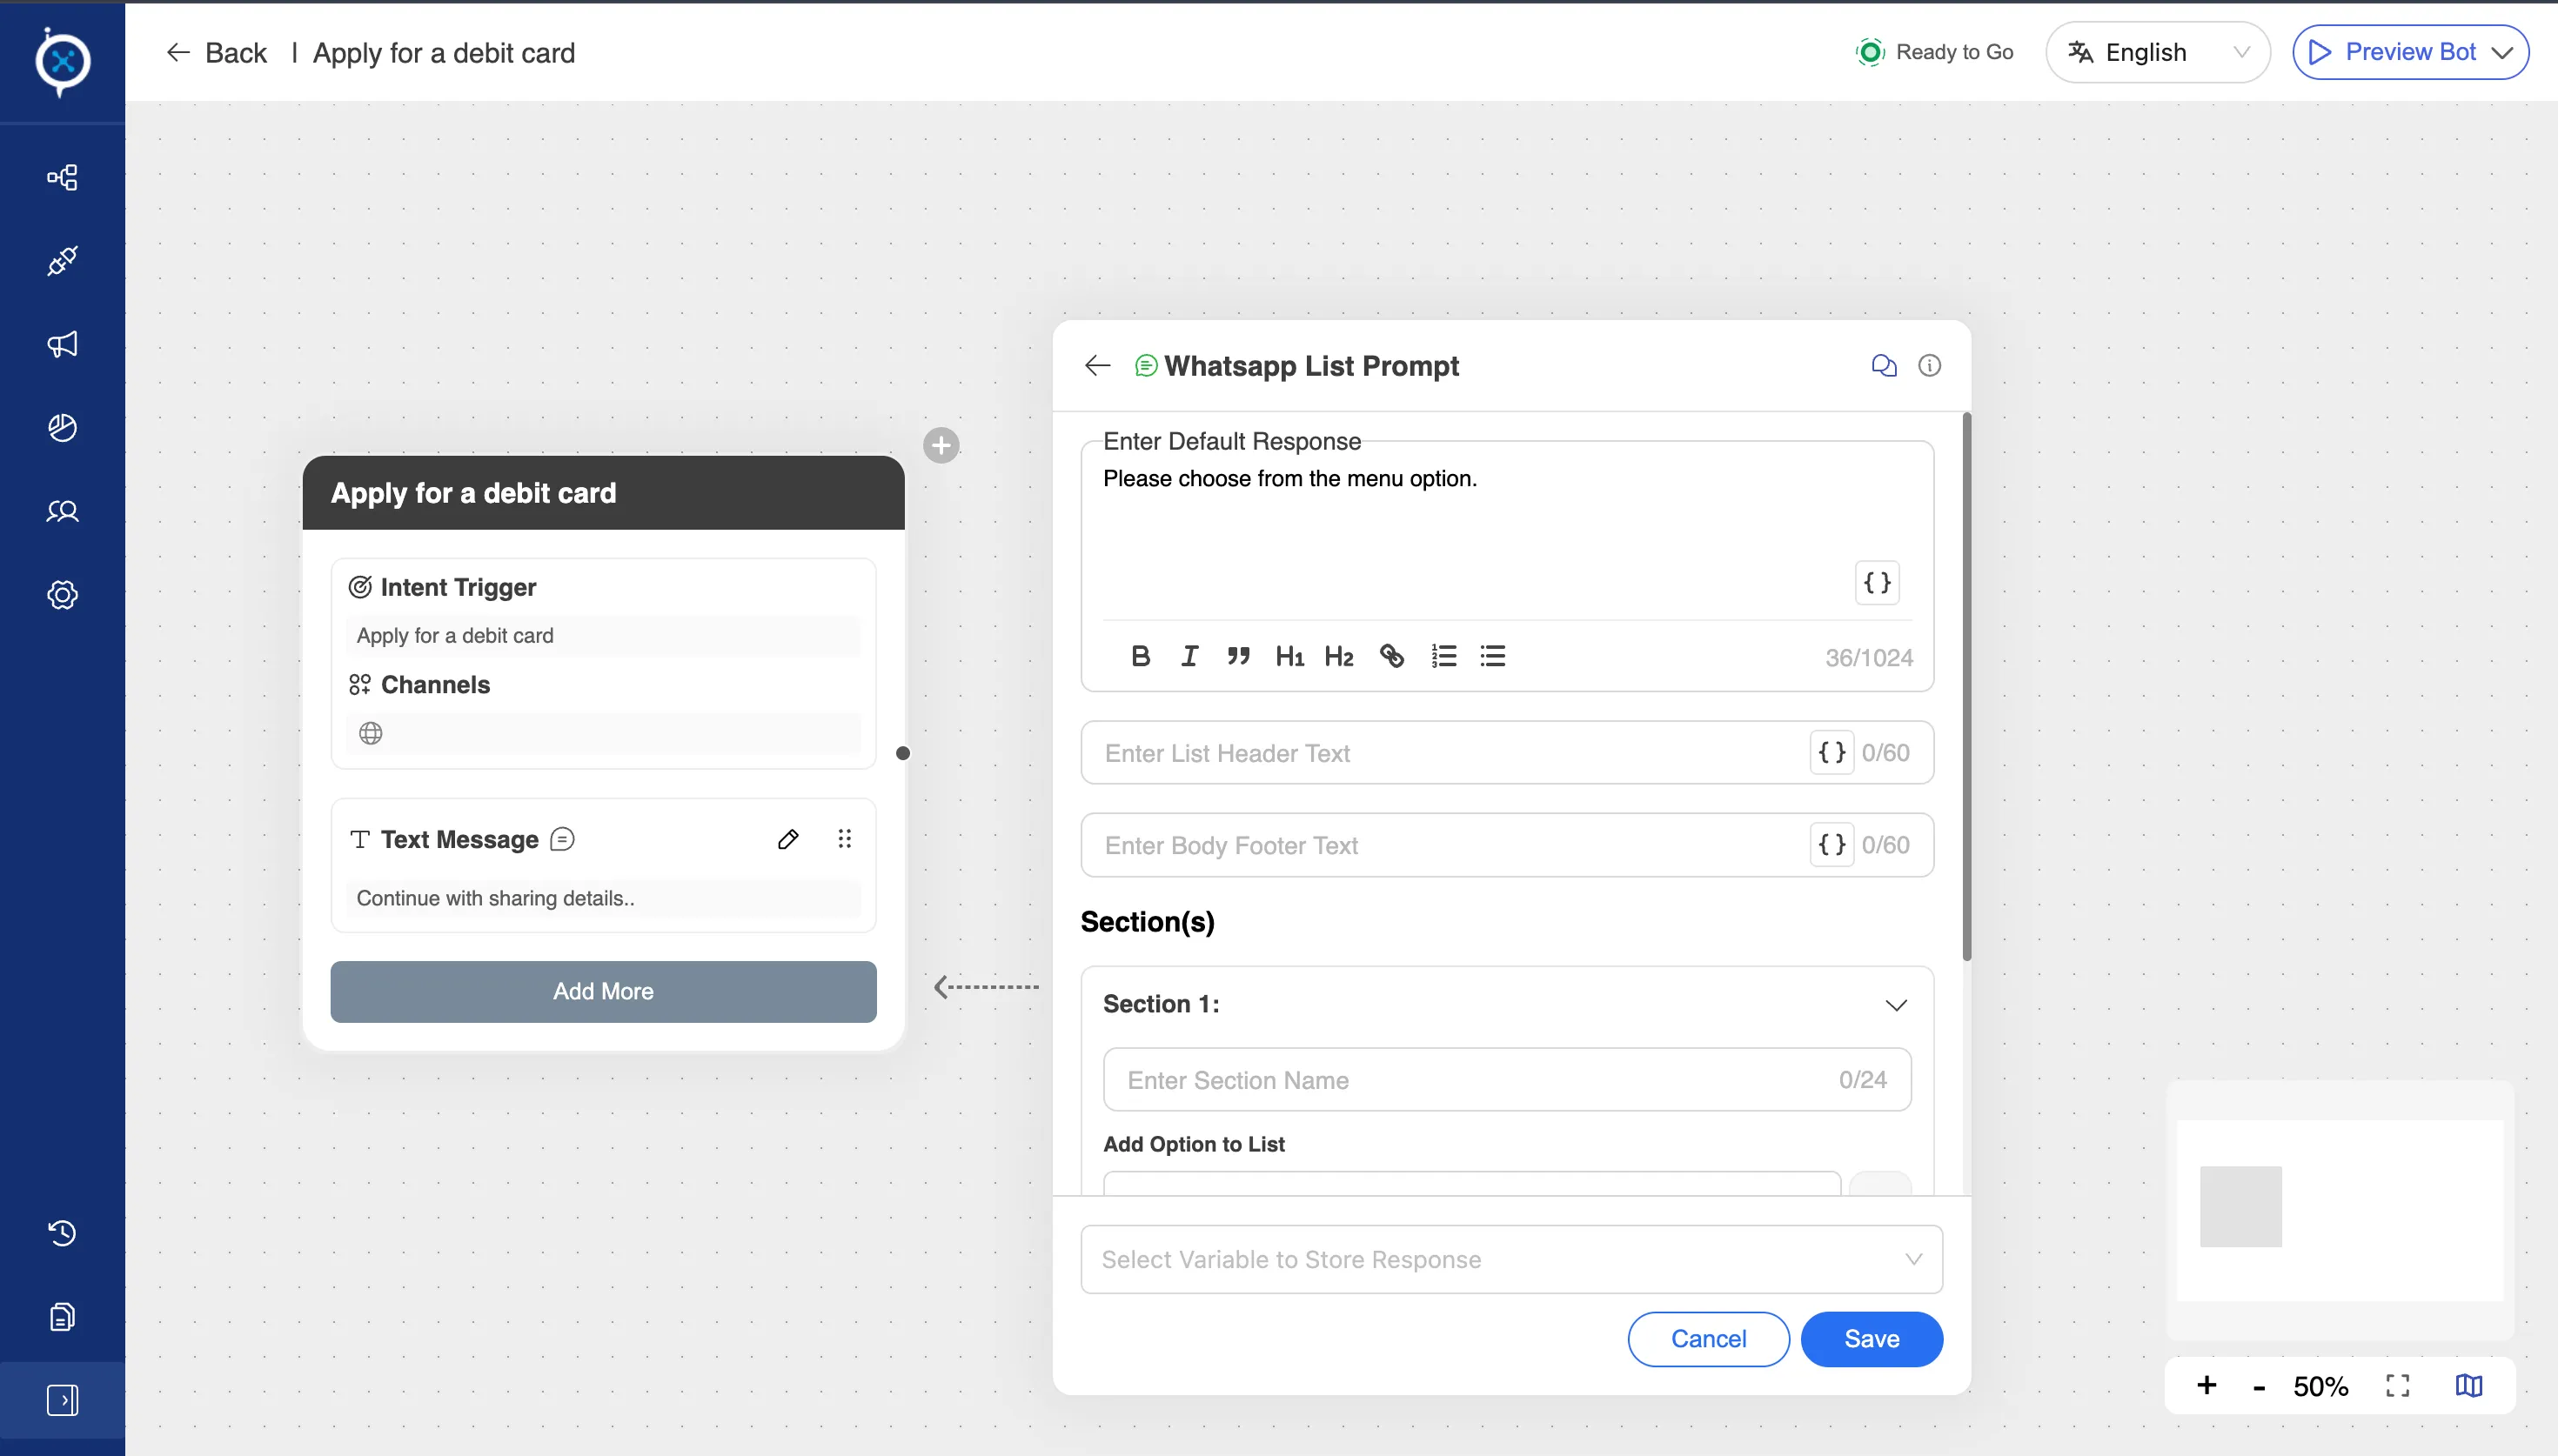
Task: Open the English language dropdown
Action: [2157, 52]
